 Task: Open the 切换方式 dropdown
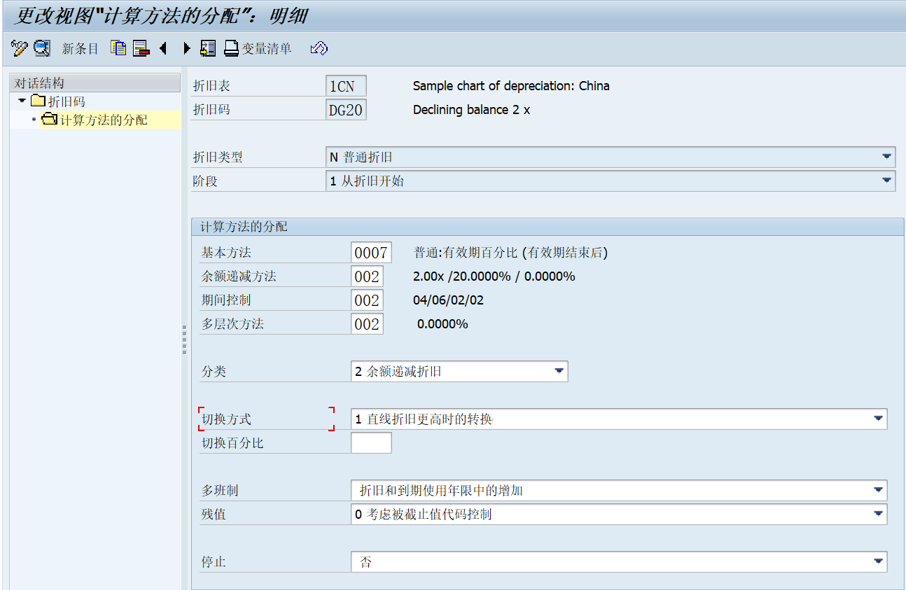(879, 419)
